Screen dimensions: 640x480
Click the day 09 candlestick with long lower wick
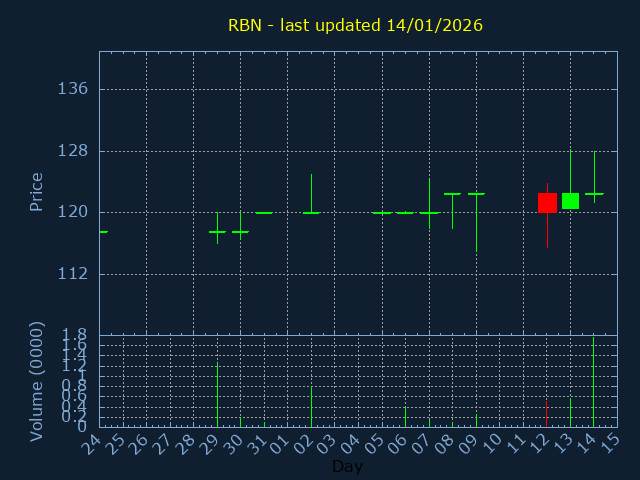(476, 194)
